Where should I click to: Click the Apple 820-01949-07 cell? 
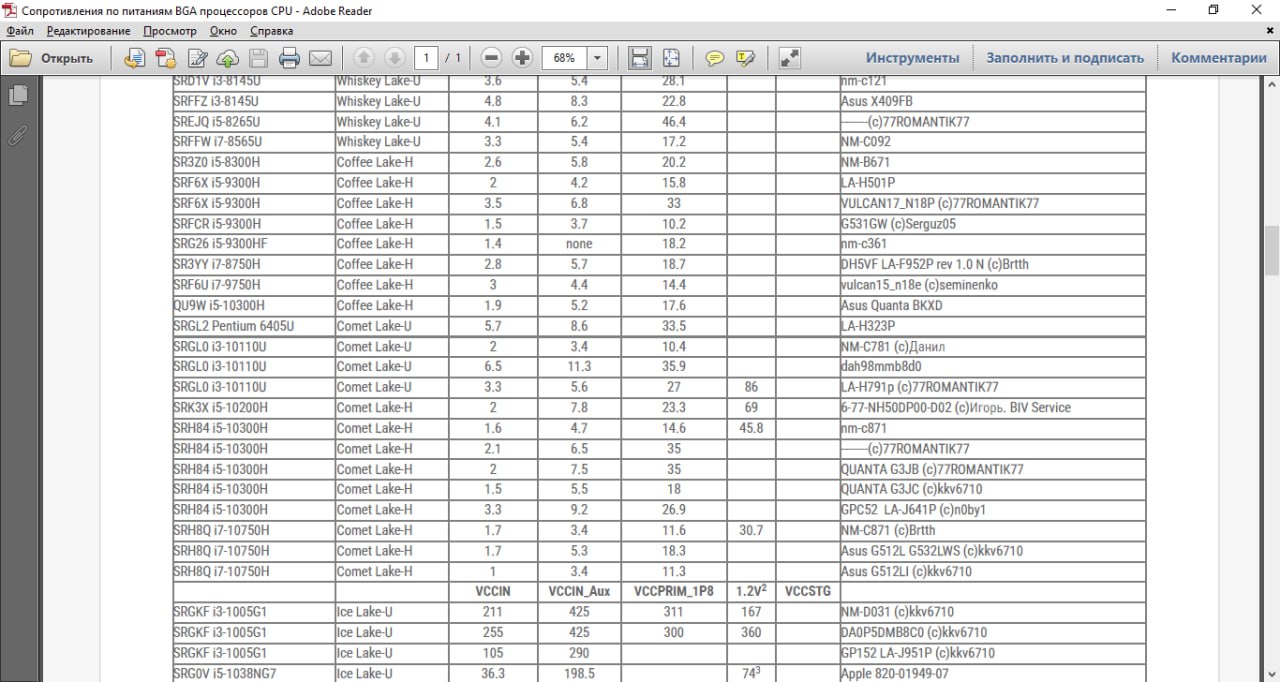click(993, 674)
